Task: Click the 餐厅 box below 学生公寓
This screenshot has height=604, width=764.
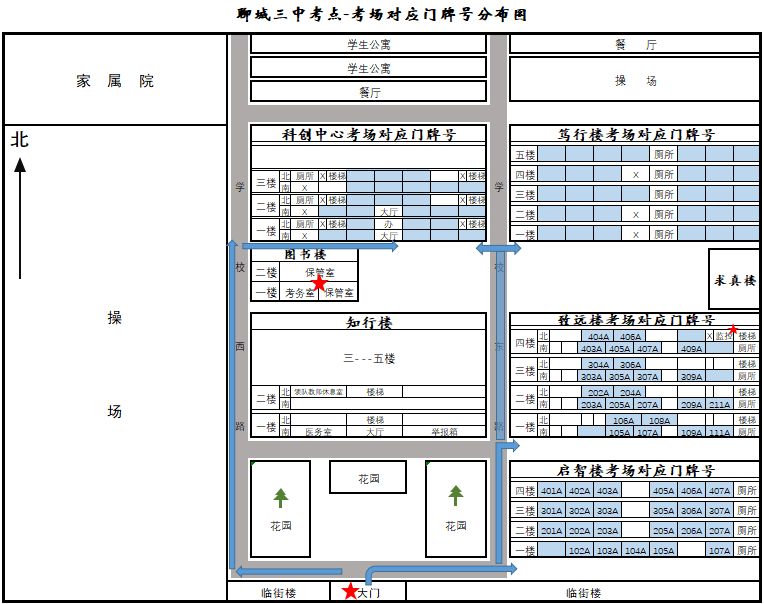Action: (369, 91)
